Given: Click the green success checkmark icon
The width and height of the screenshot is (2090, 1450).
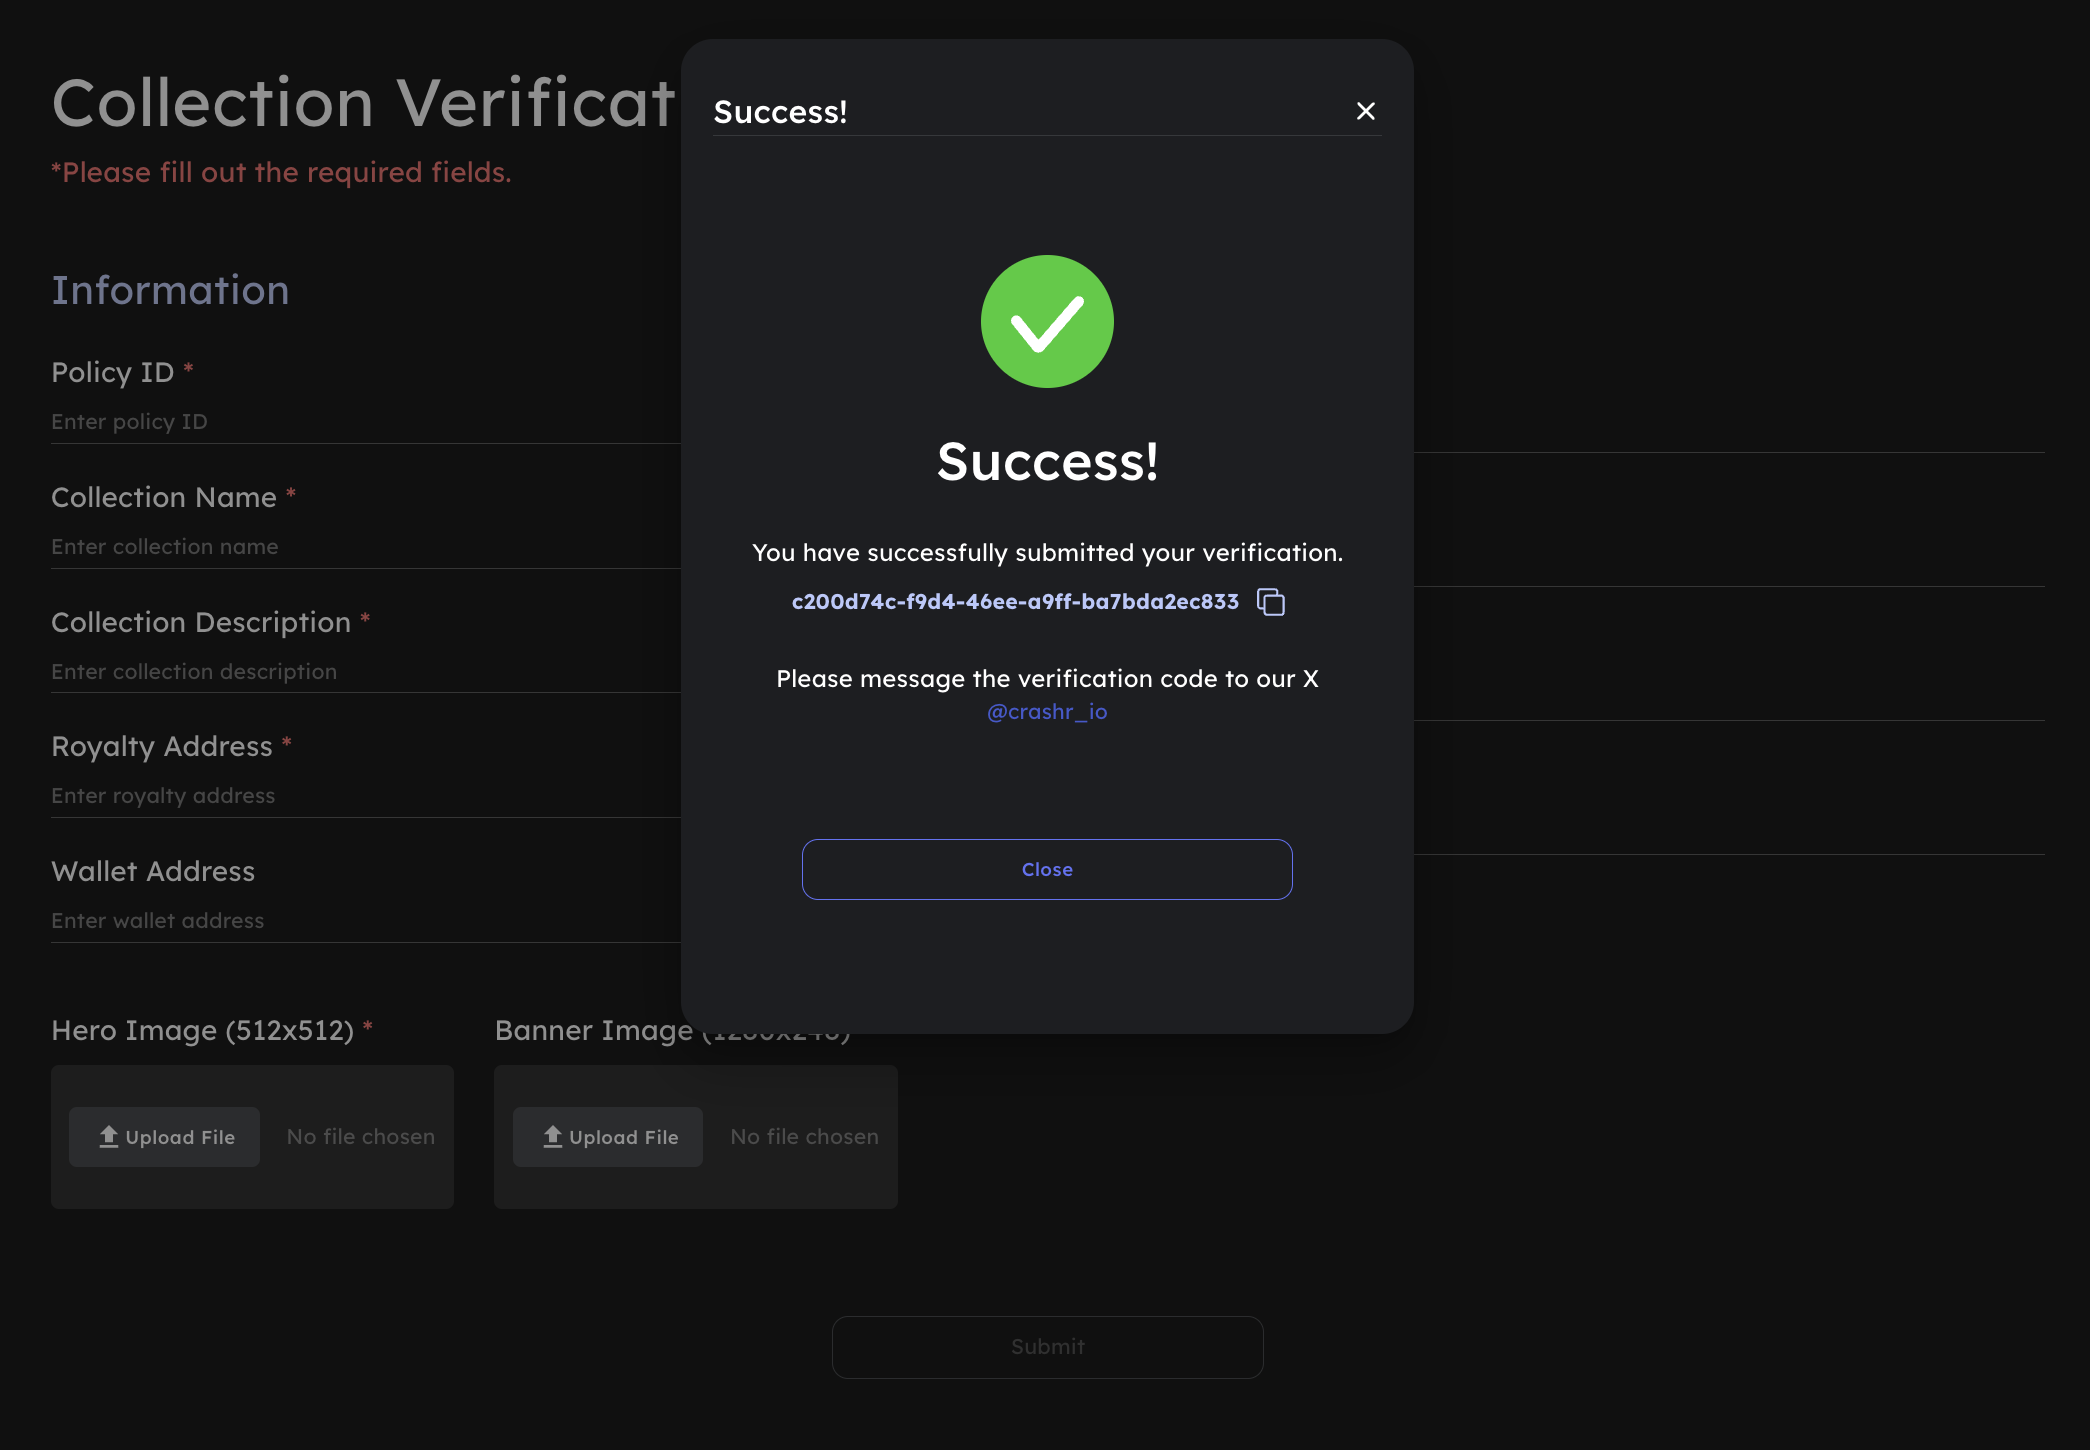Looking at the screenshot, I should (x=1047, y=321).
